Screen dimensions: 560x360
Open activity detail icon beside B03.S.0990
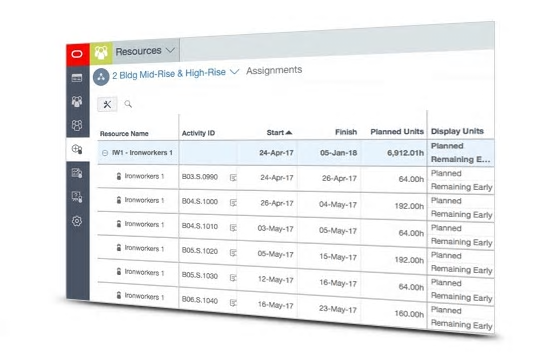tap(233, 178)
